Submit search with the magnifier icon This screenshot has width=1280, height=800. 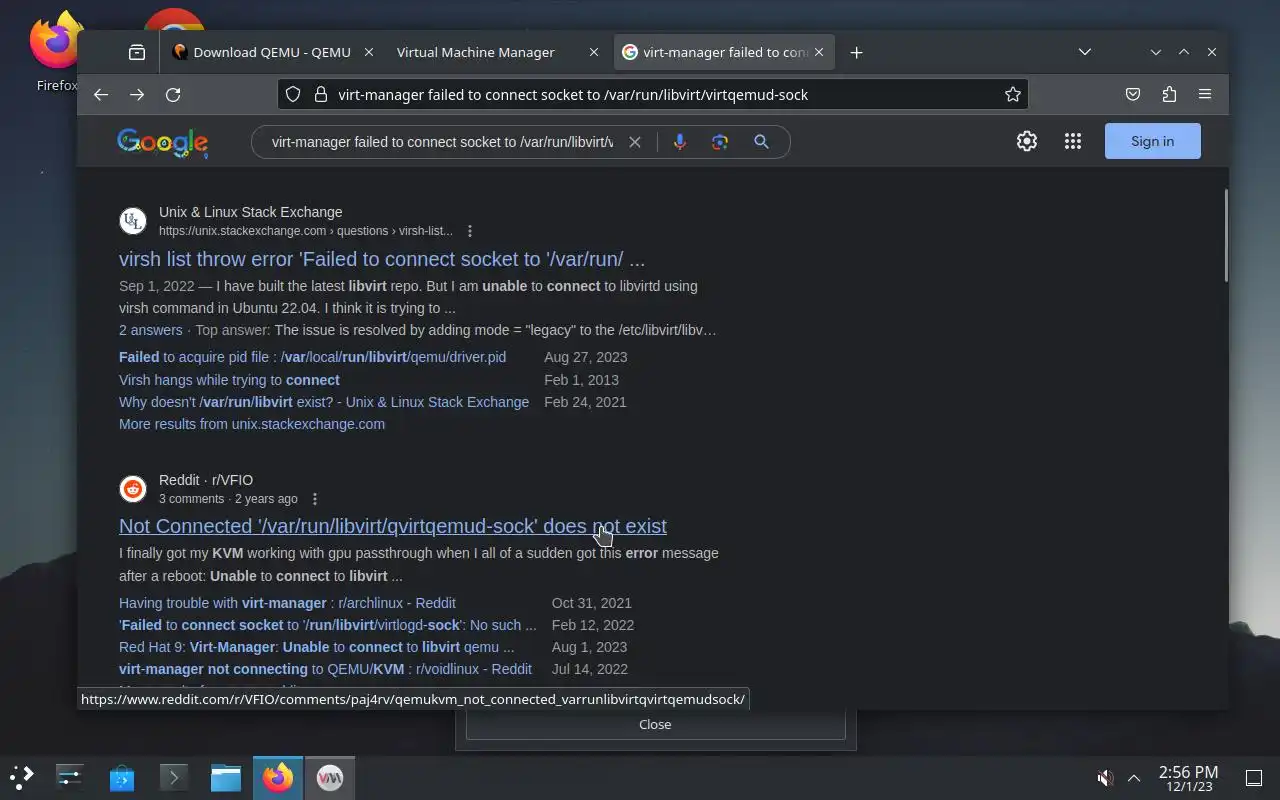point(761,142)
